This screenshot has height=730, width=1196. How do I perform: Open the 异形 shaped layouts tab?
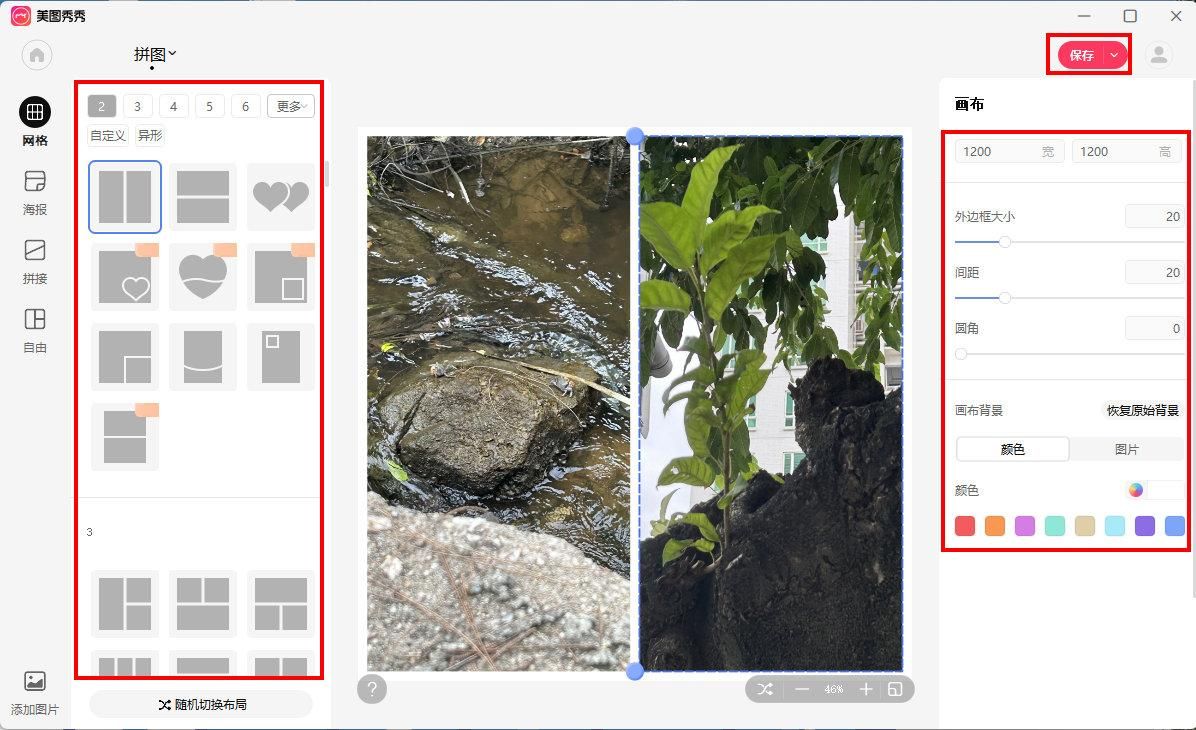[150, 135]
